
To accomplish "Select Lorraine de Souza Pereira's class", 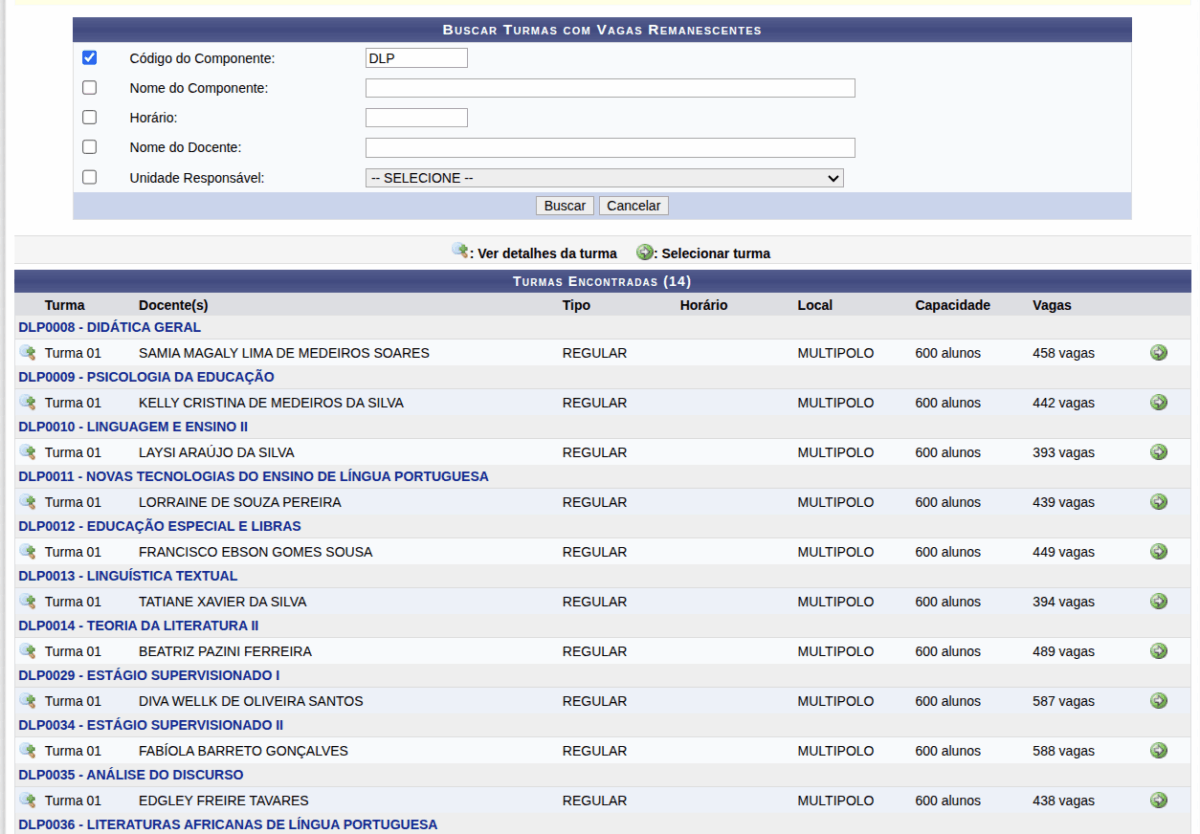I will click(x=1159, y=502).
